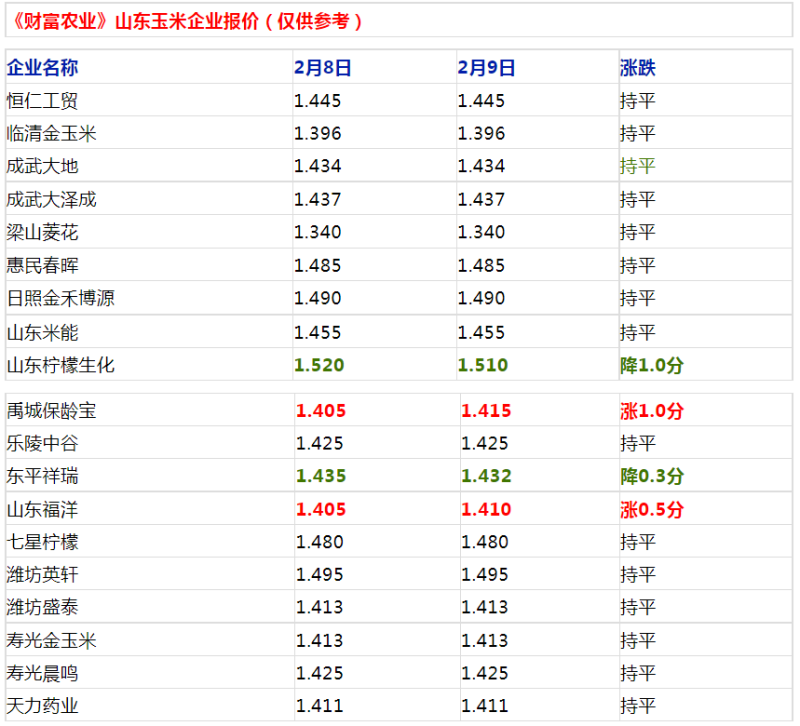800x726 pixels.
Task: Click the company name 恒仁工贸
Action: [42, 101]
